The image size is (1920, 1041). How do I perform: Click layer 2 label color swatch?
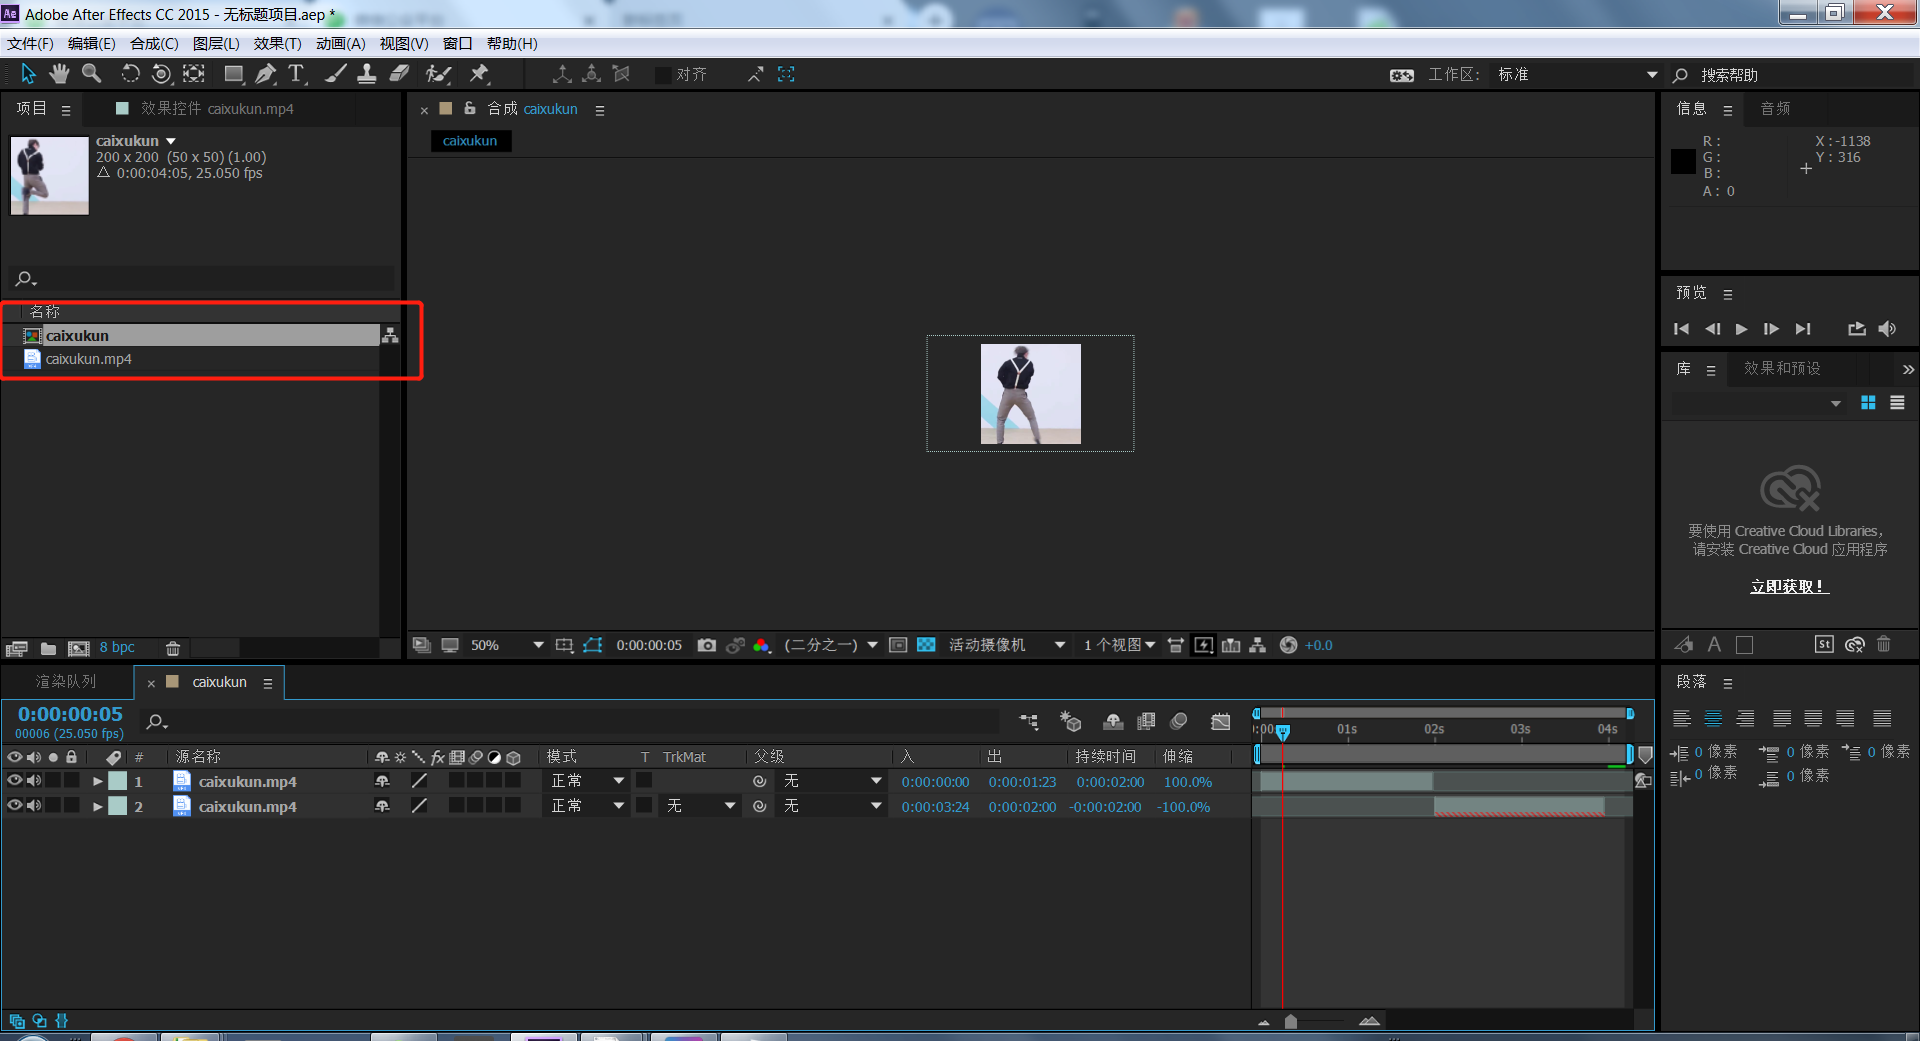pos(117,806)
